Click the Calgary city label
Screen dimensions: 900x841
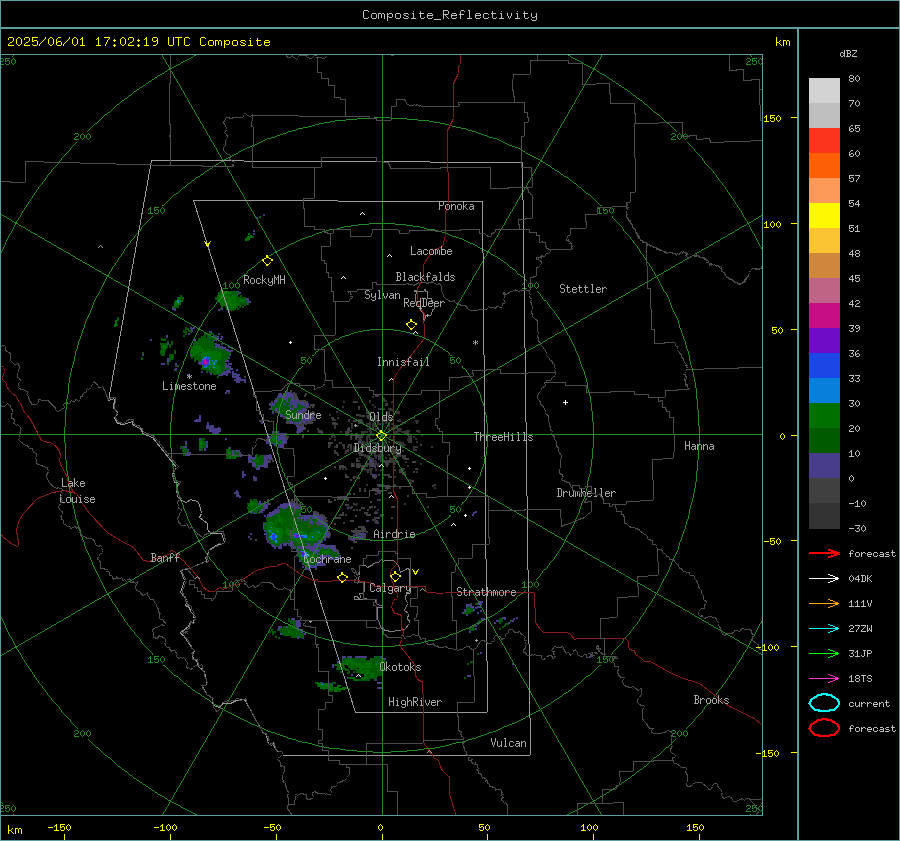390,588
